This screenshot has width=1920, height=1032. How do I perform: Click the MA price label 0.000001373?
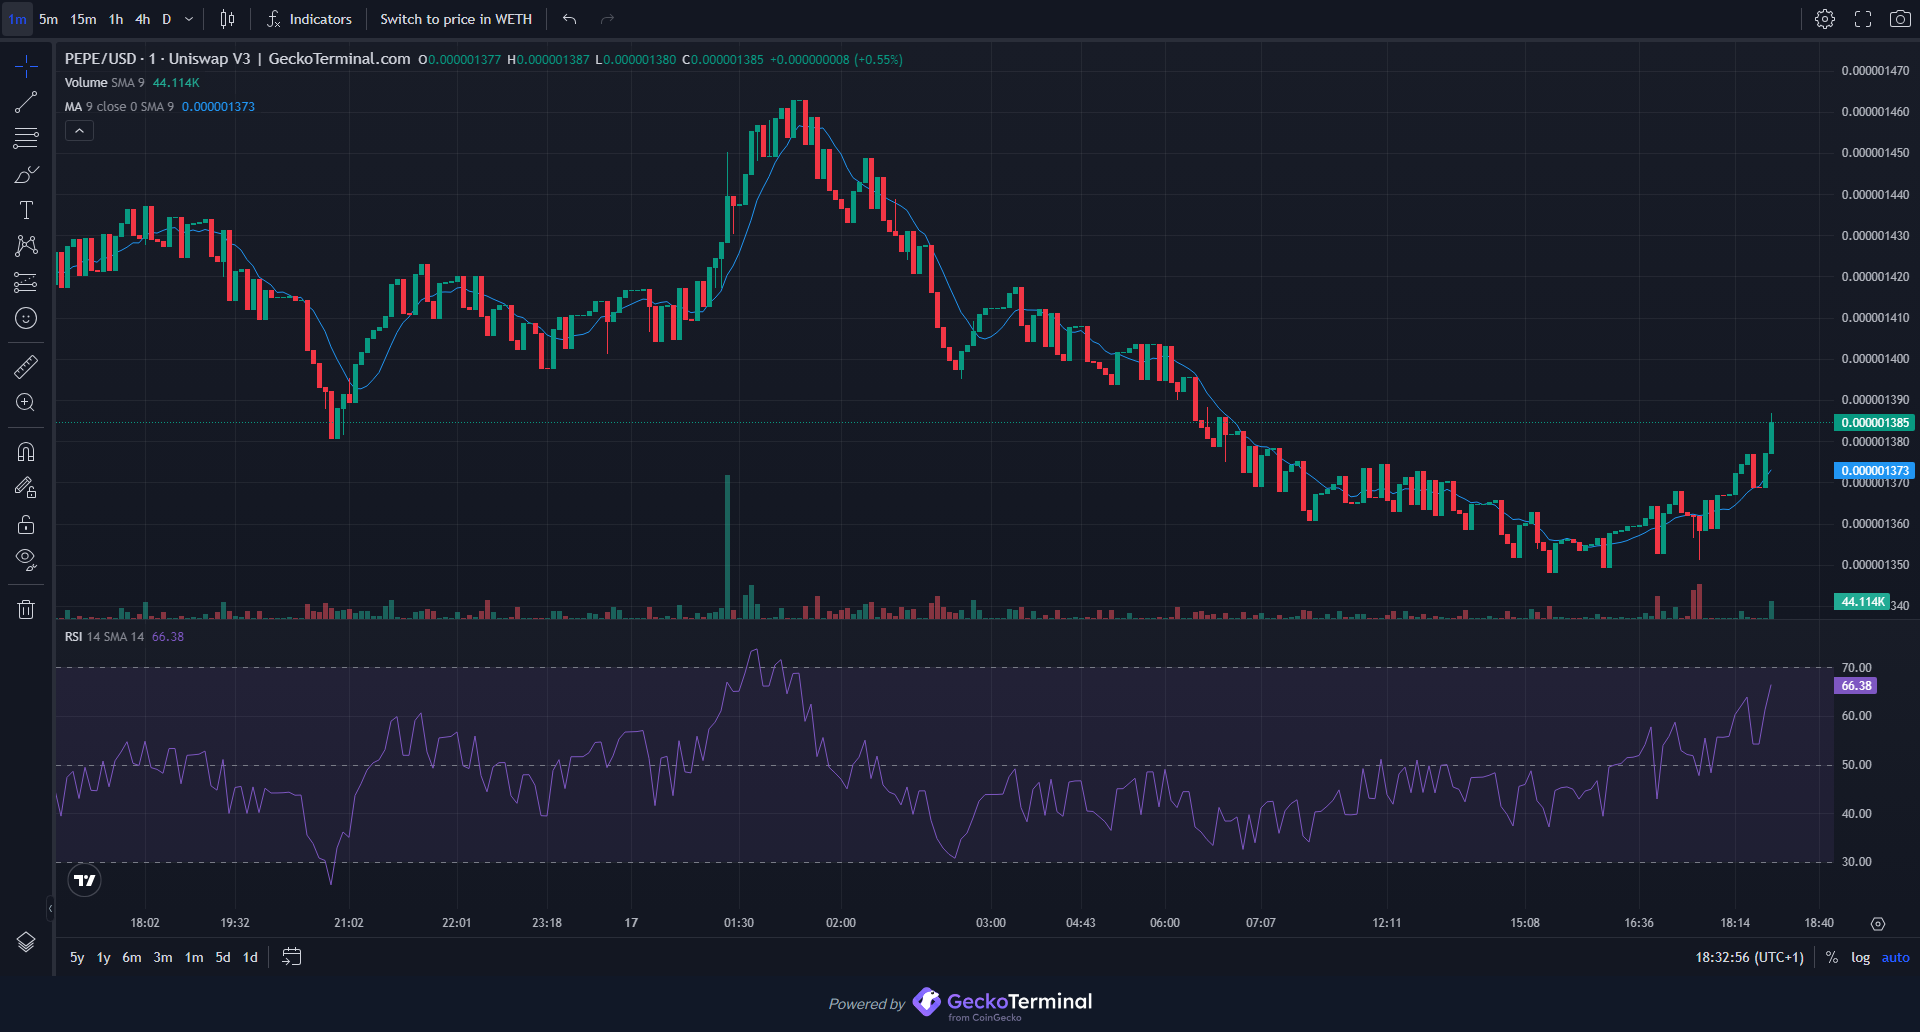coord(1875,471)
